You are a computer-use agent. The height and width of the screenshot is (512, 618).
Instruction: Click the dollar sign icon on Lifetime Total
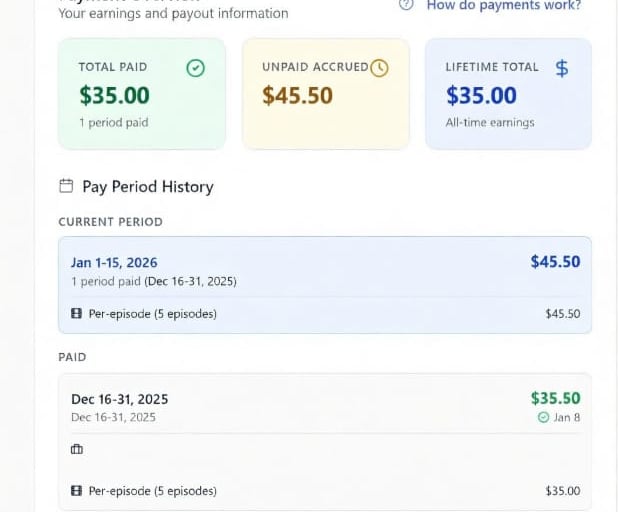(562, 68)
